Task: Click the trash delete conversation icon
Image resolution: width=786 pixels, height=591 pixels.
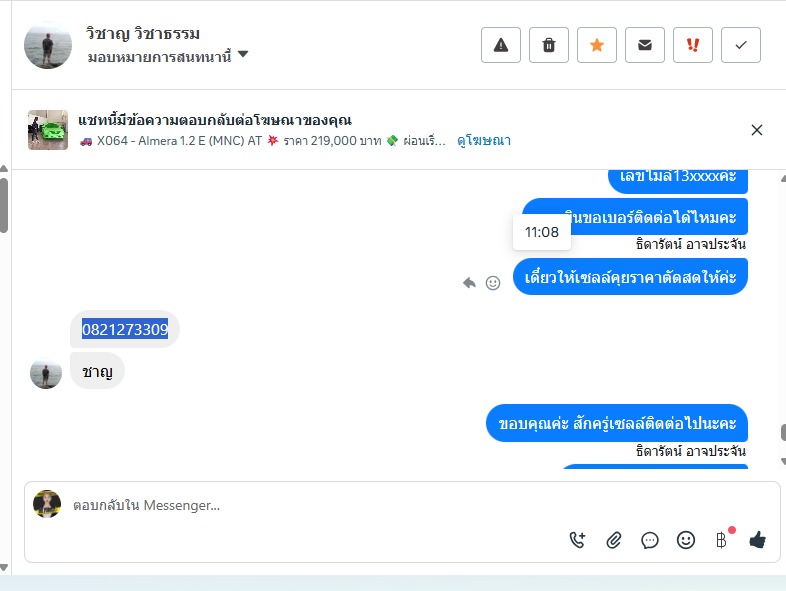Action: 549,45
